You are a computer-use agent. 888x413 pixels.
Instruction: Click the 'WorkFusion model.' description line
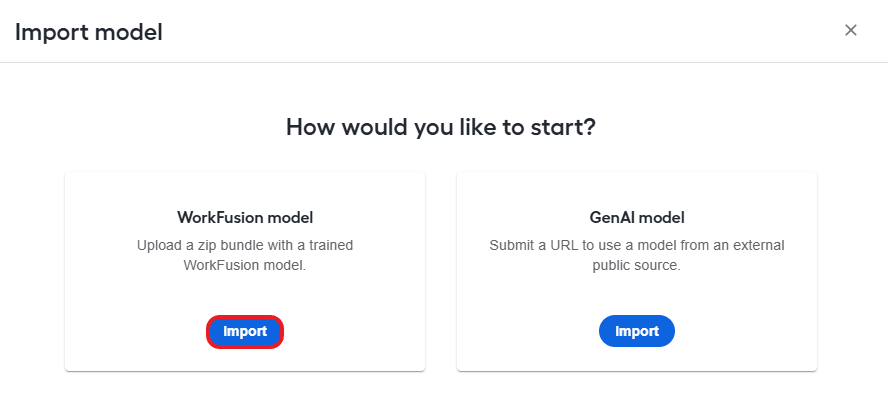(x=245, y=265)
